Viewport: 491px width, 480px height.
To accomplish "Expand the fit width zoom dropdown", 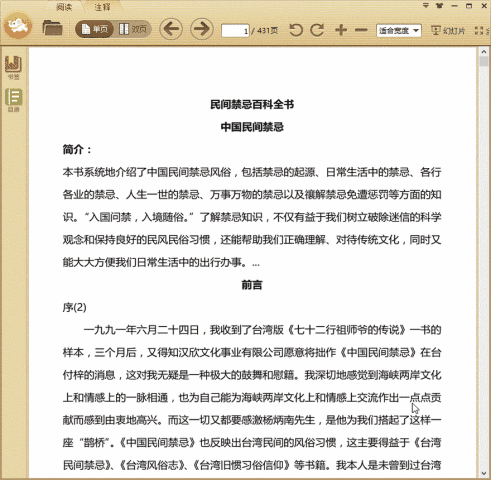I will [398, 31].
